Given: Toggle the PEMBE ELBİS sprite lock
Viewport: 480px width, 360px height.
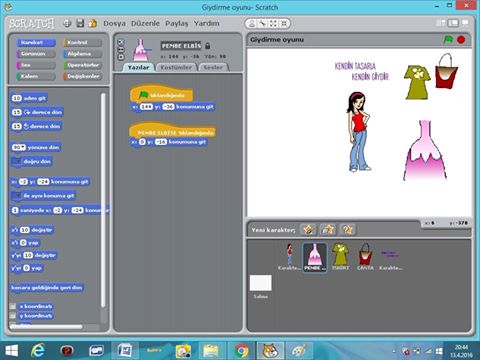Looking at the screenshot, I should (x=208, y=45).
